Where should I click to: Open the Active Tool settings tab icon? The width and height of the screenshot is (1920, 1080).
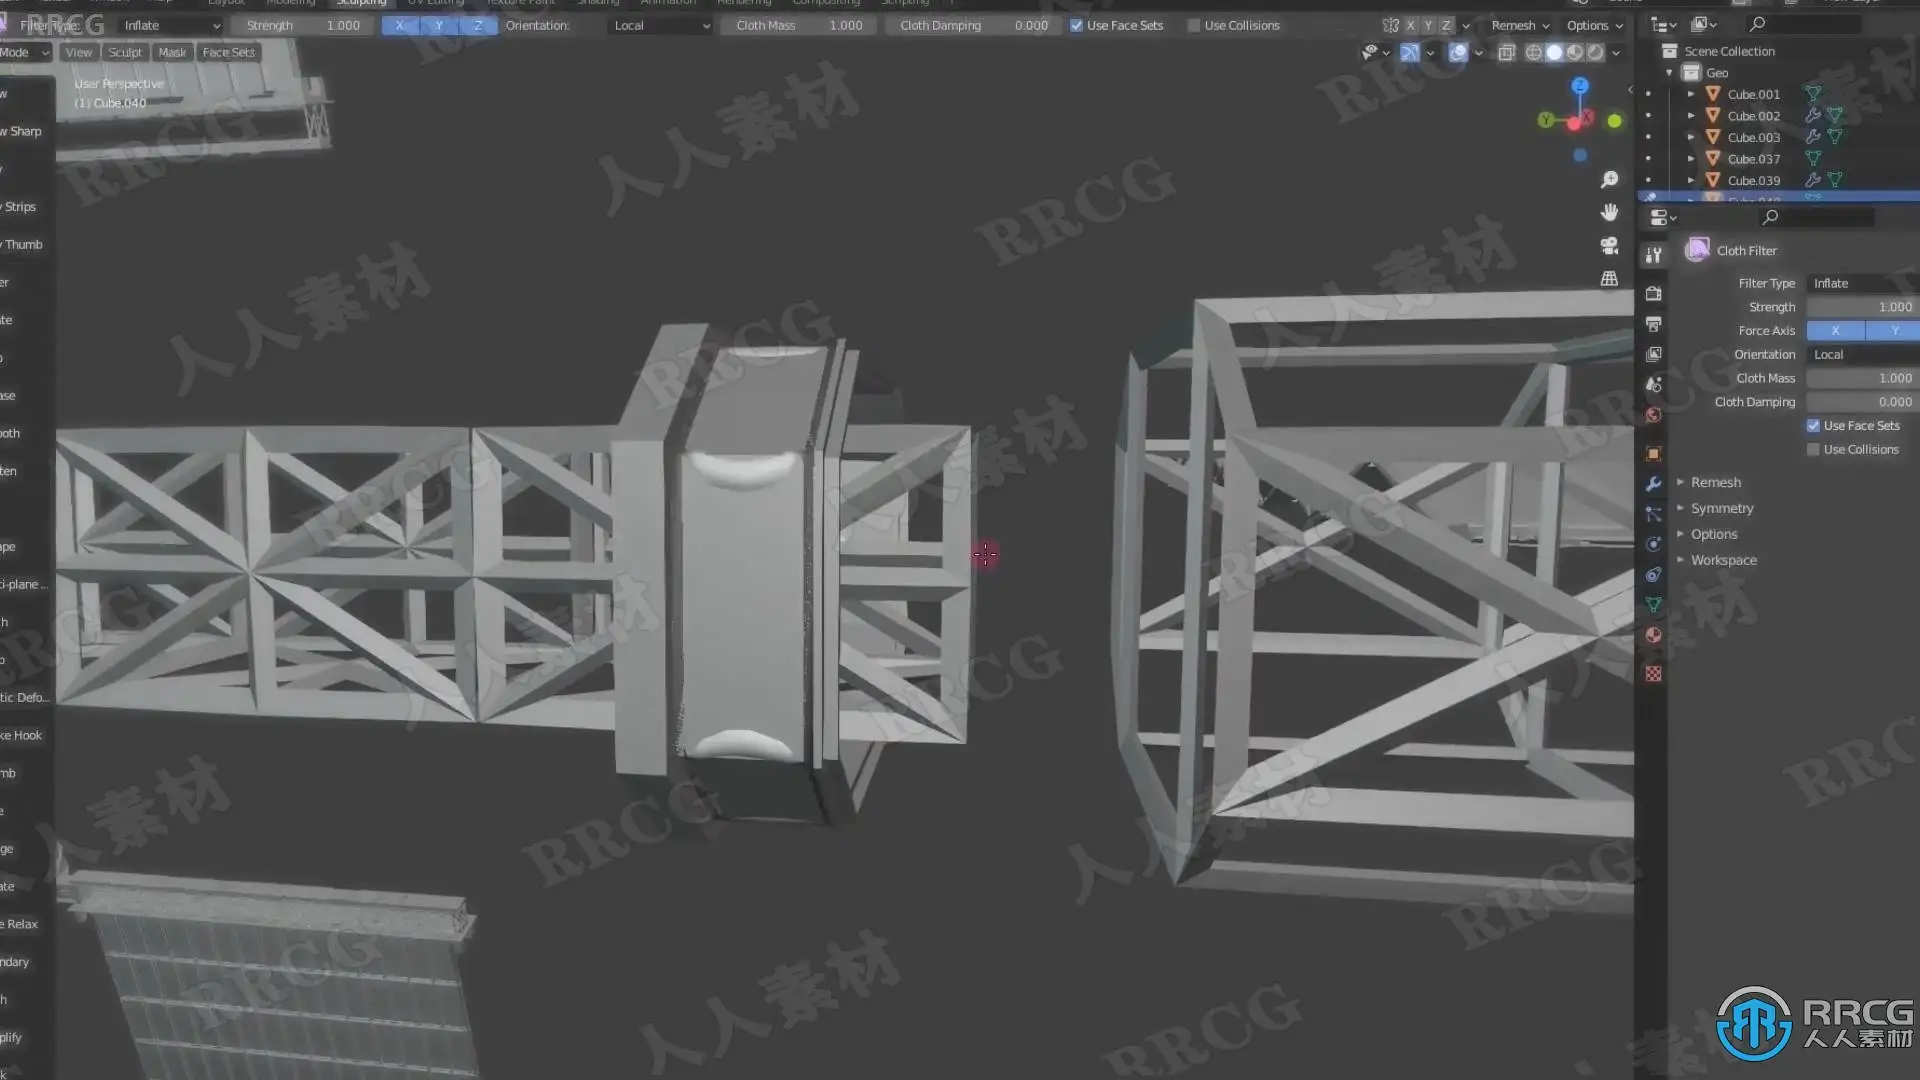[x=1653, y=256]
